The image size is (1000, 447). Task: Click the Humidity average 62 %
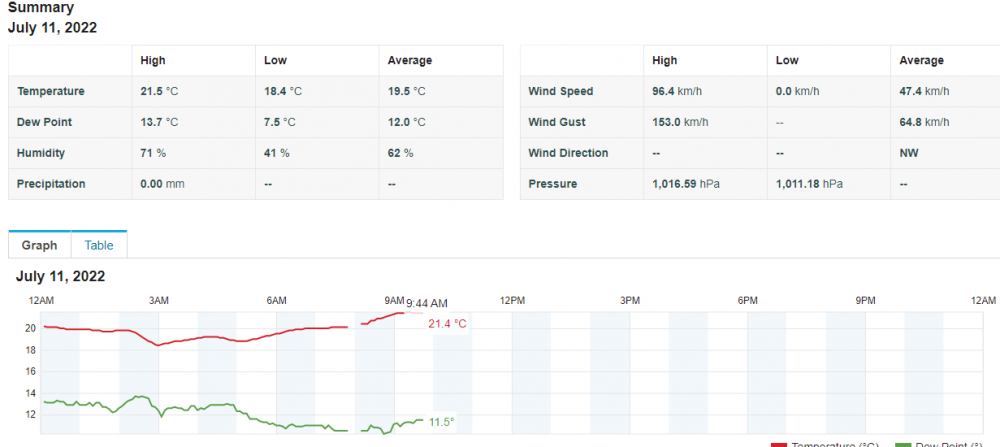click(400, 153)
